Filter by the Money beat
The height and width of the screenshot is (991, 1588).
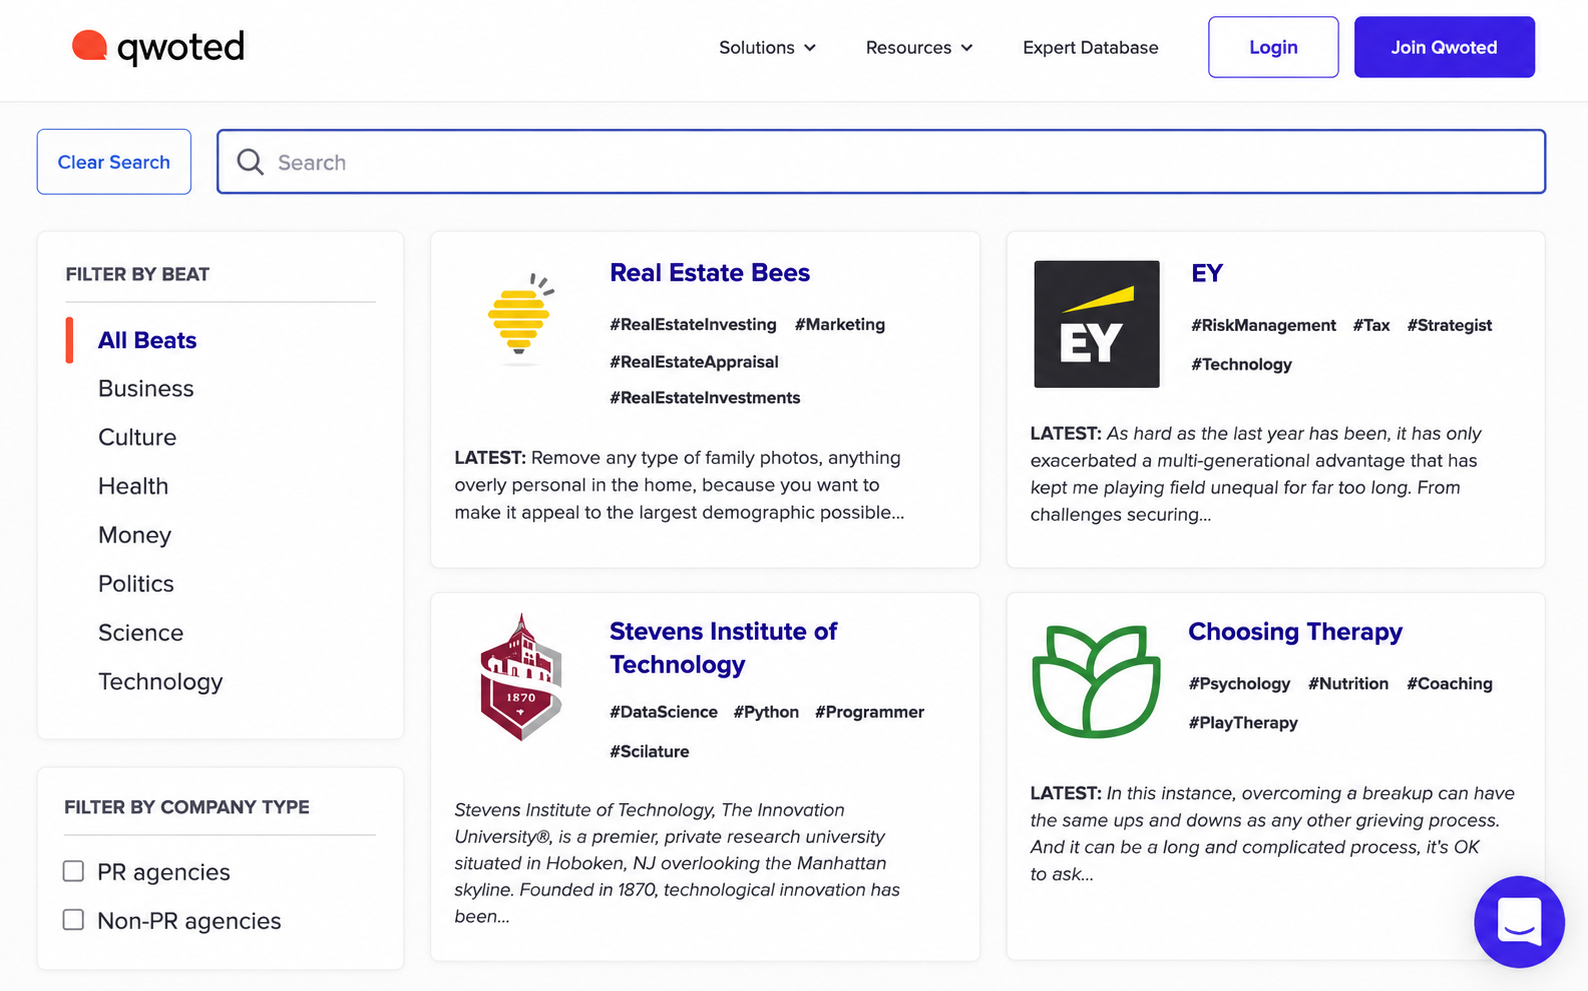pos(134,535)
